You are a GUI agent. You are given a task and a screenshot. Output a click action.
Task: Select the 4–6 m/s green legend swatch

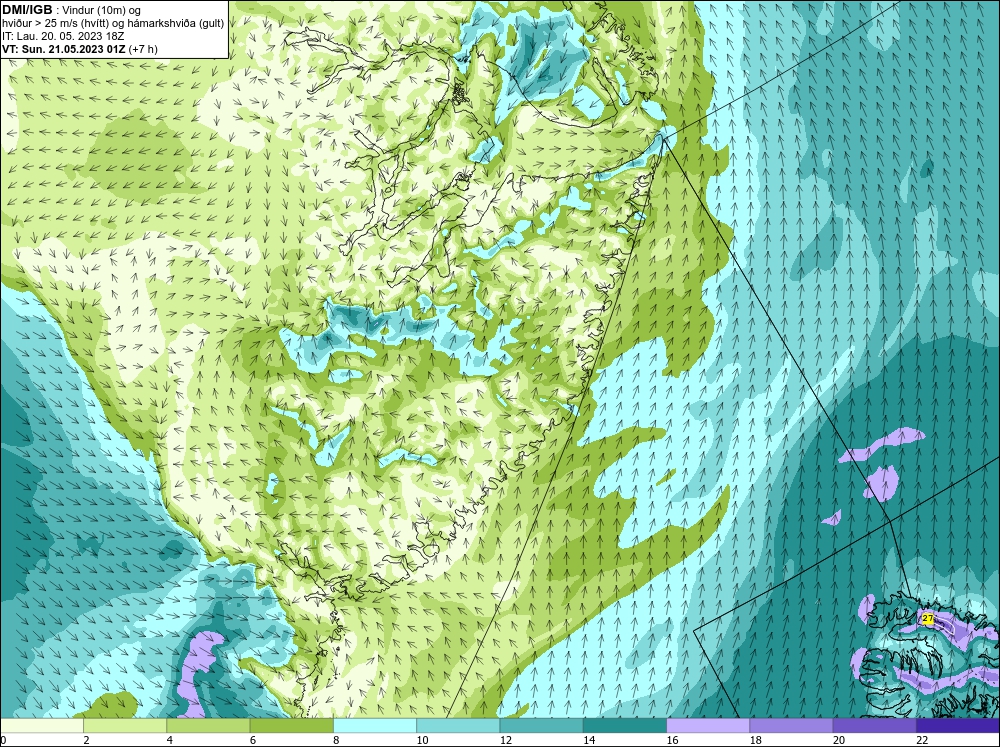[x=208, y=726]
